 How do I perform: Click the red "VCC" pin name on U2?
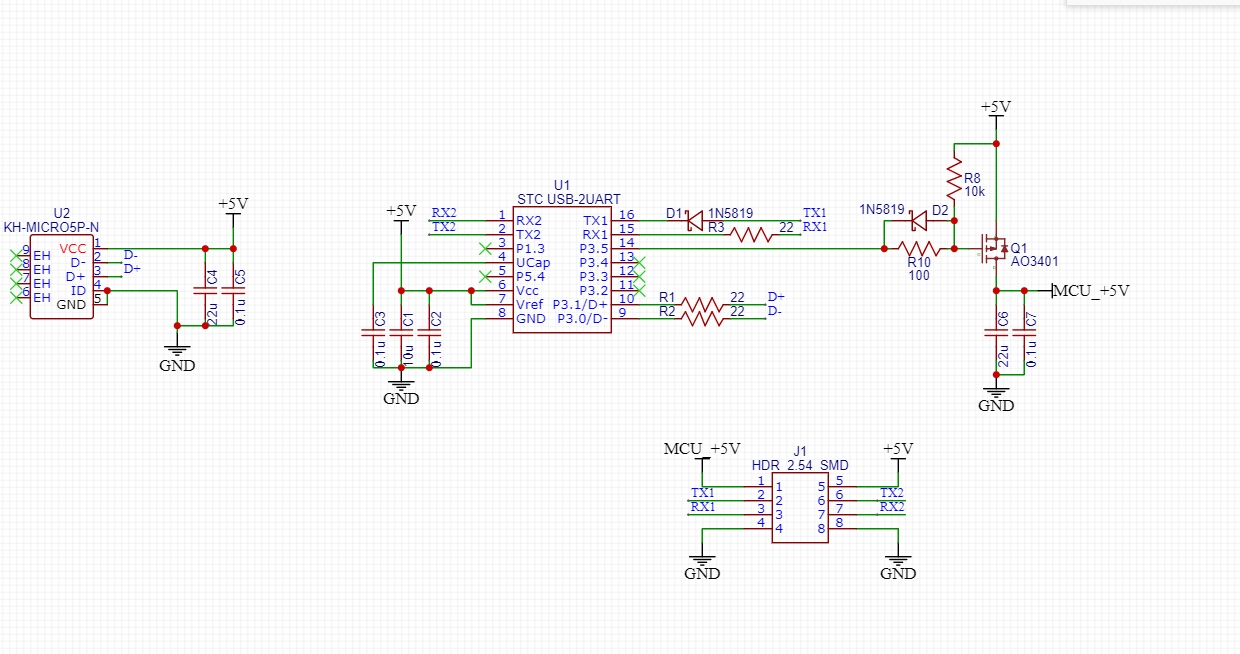pyautogui.click(x=73, y=249)
